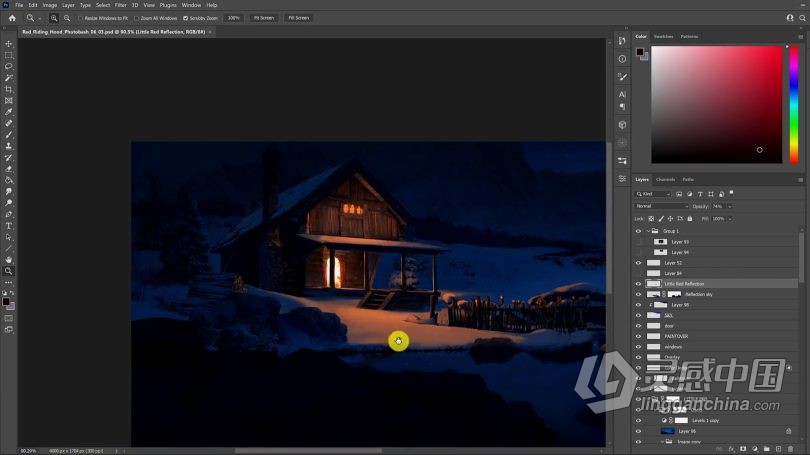Select the Hand tool
This screenshot has height=455, width=810.
(9, 260)
